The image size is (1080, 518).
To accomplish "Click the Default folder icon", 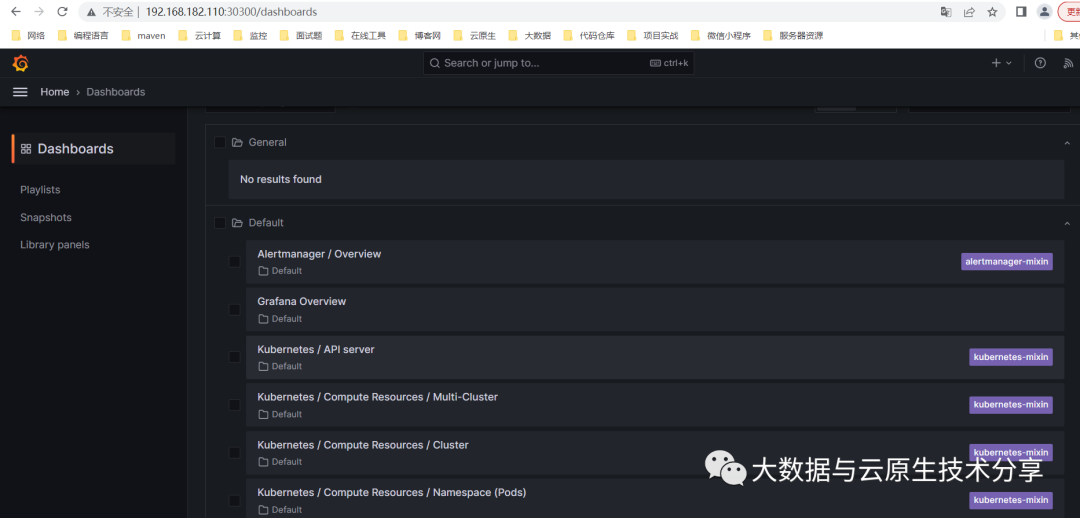I will click(238, 223).
